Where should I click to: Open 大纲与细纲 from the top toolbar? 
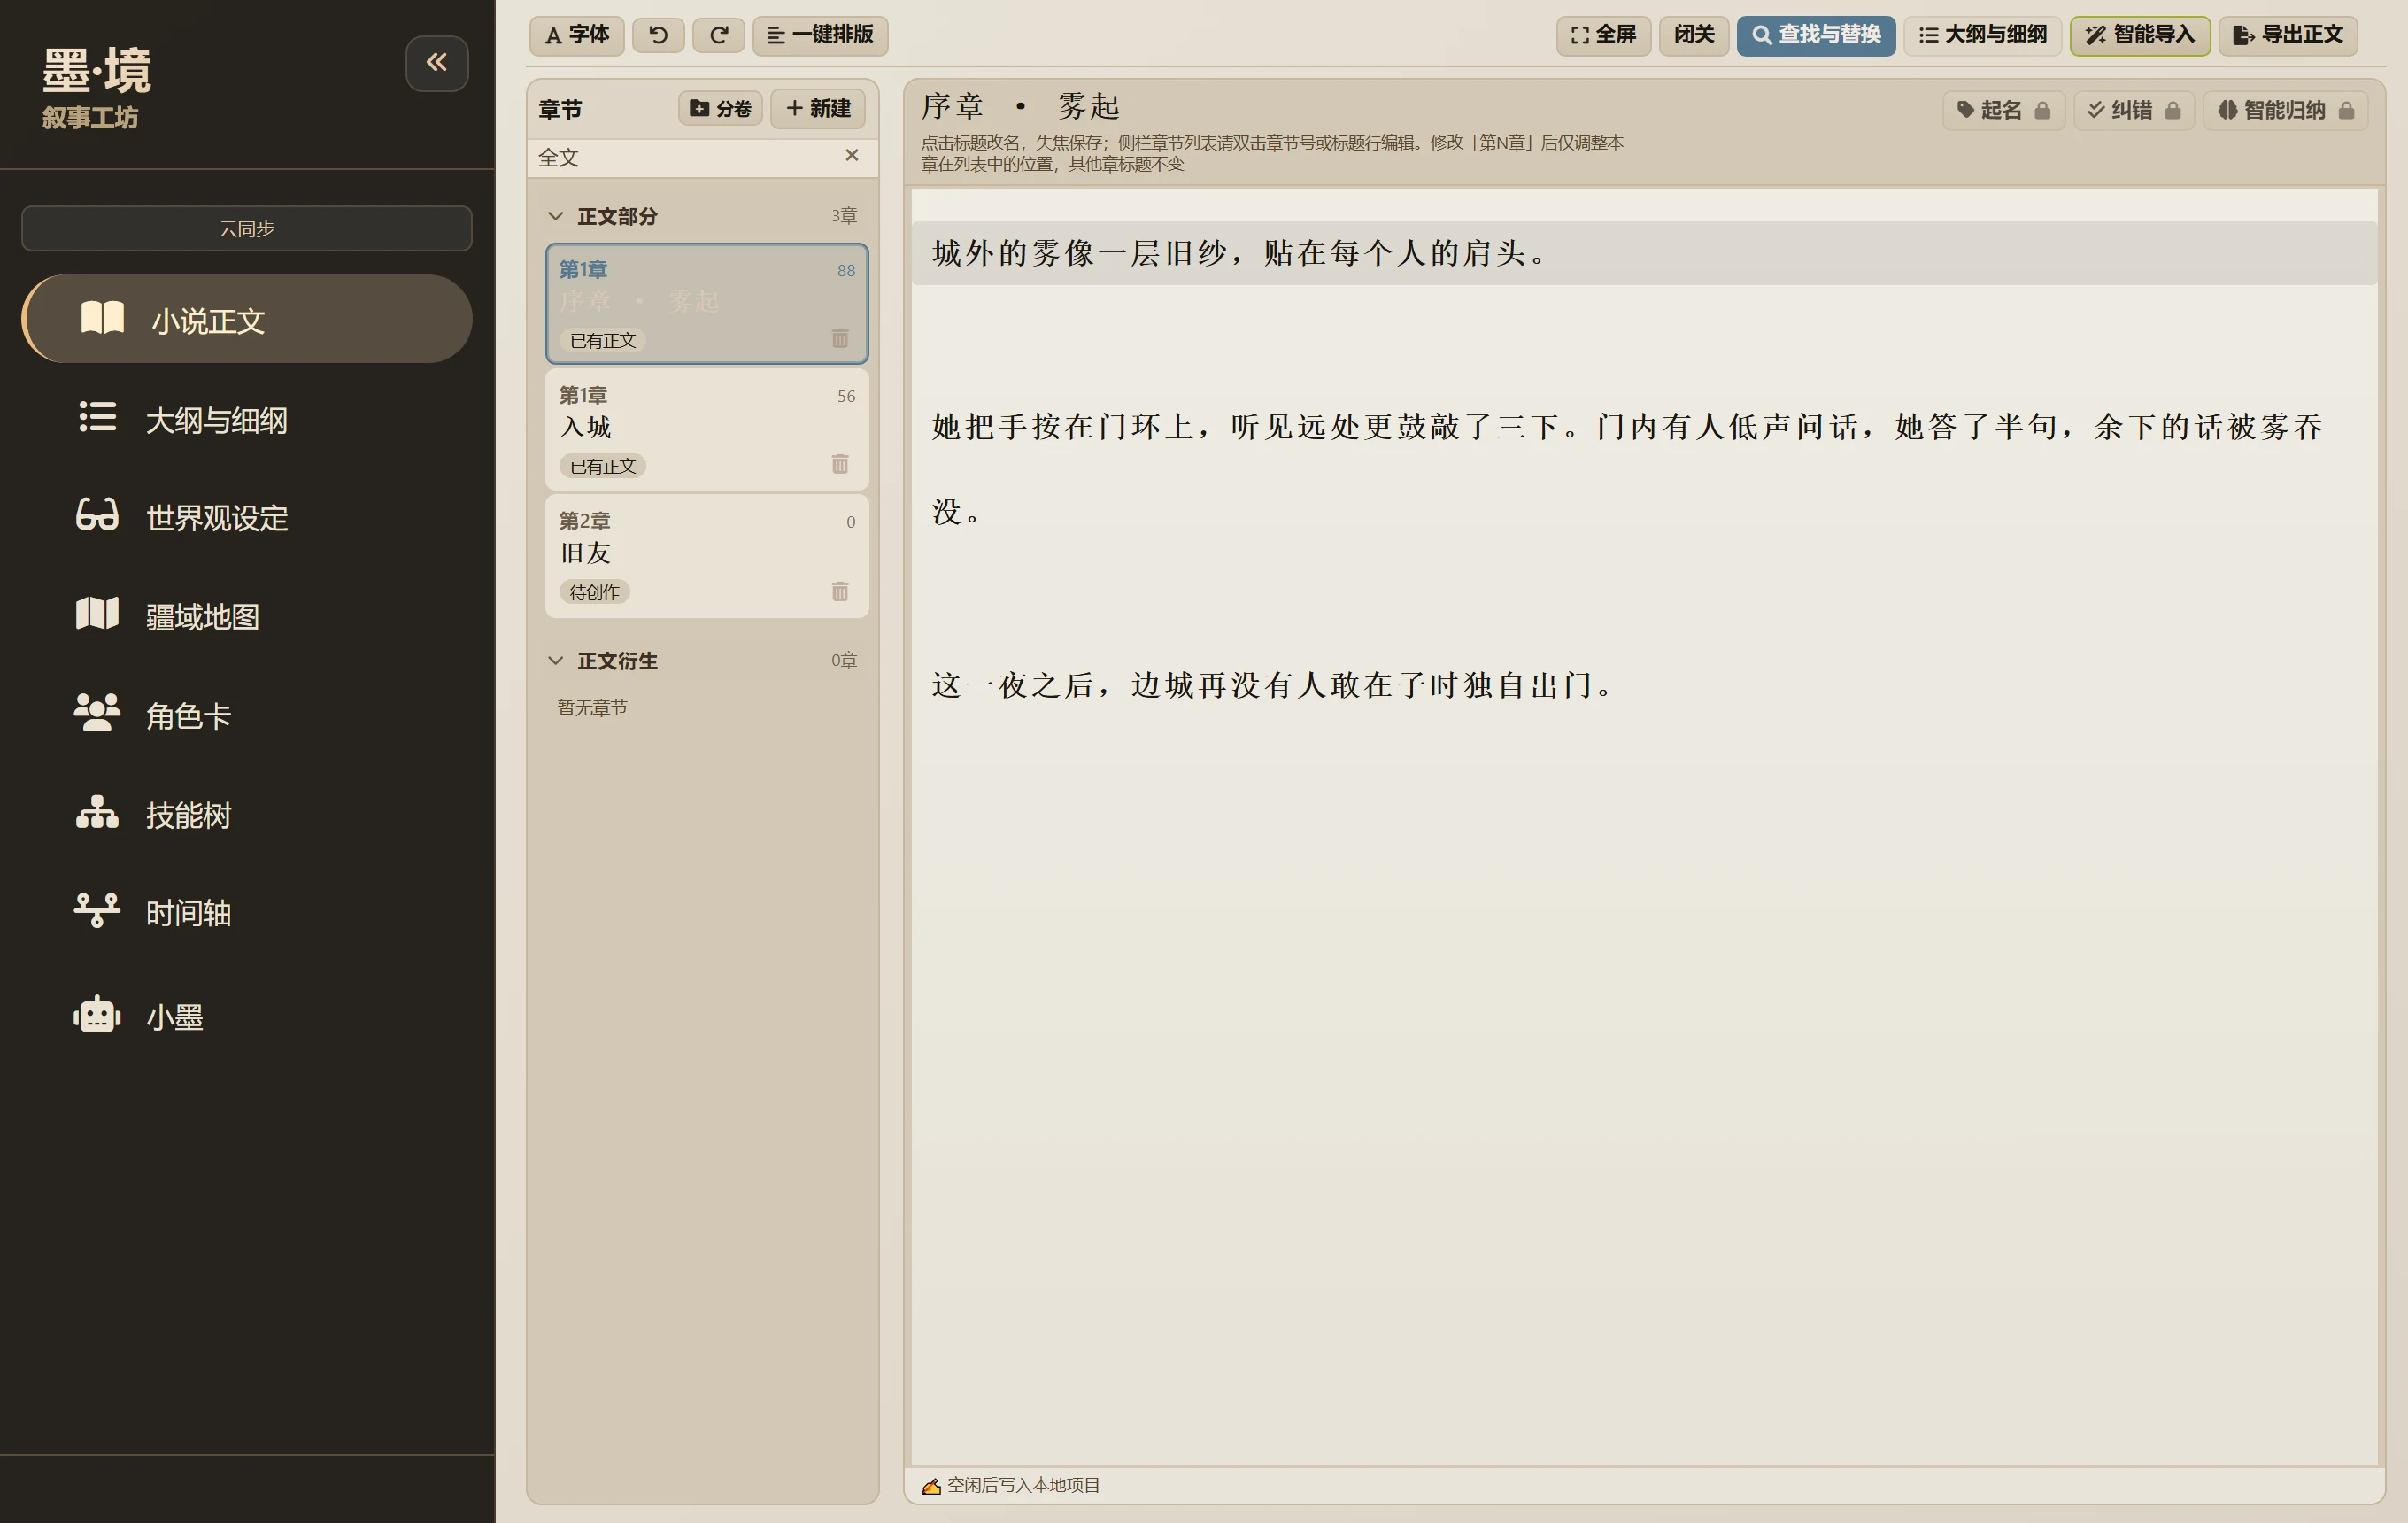1982,35
